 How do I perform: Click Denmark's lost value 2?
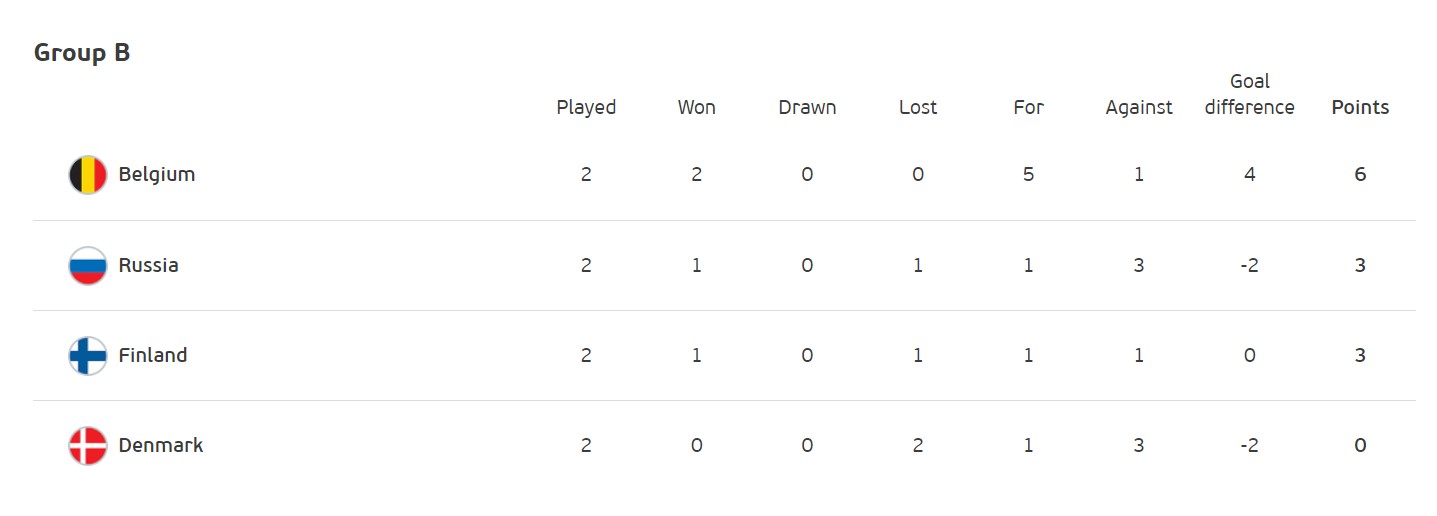(x=918, y=445)
